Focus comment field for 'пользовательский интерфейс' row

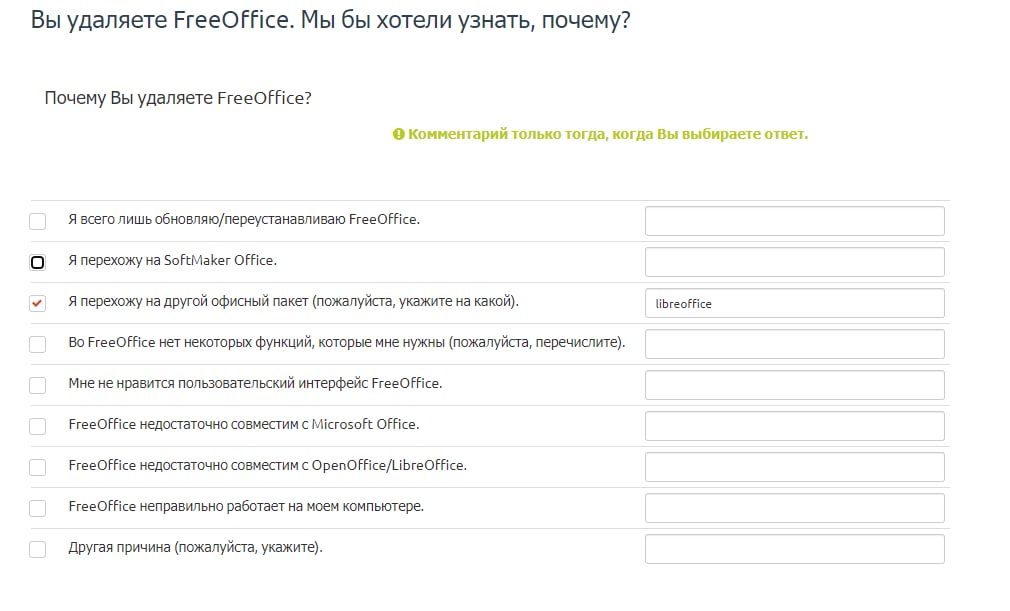[x=795, y=385]
